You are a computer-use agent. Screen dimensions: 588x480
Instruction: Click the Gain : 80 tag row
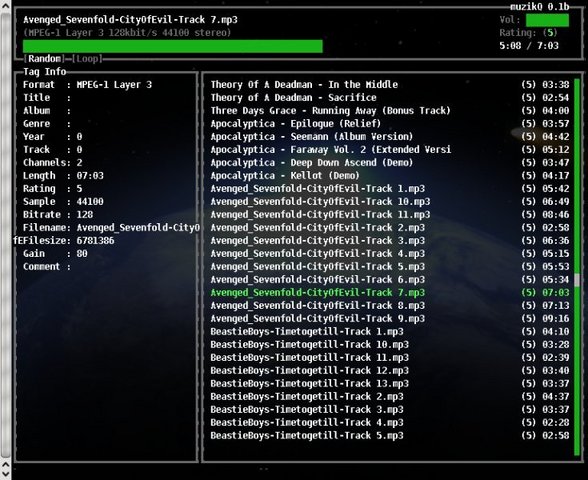coord(55,254)
